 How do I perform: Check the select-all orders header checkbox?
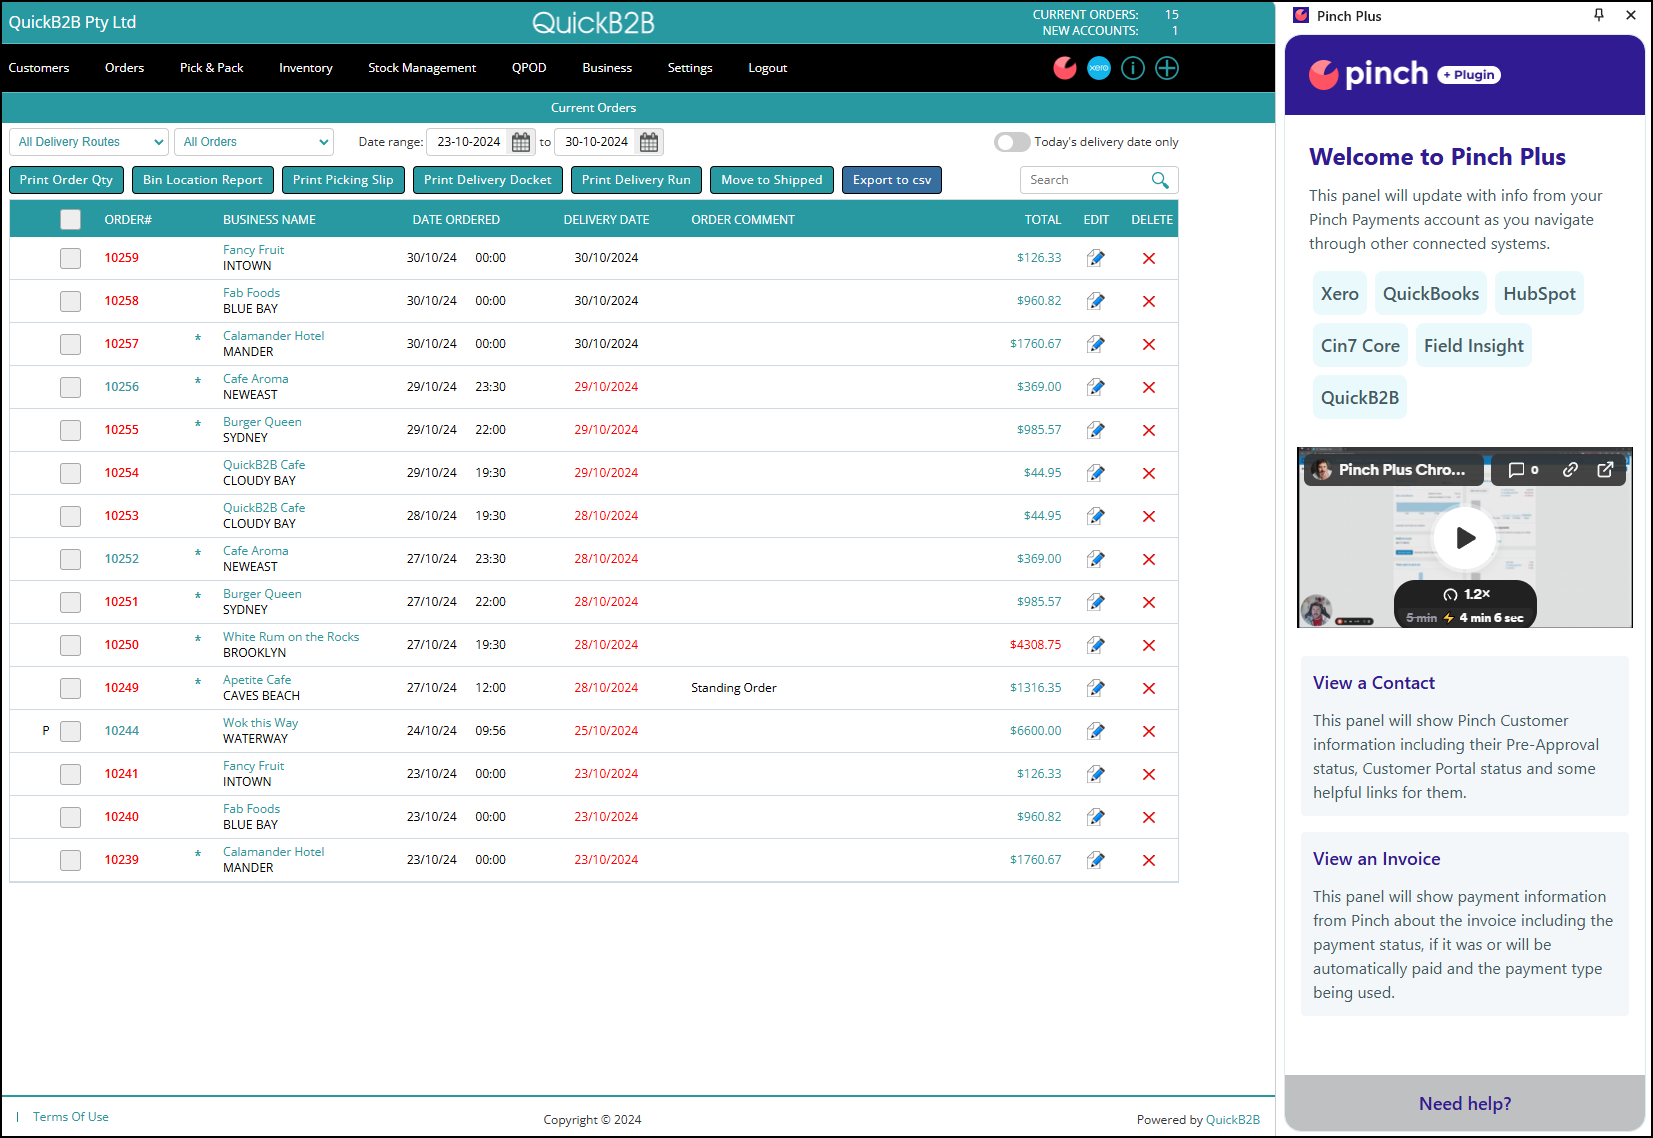[70, 219]
